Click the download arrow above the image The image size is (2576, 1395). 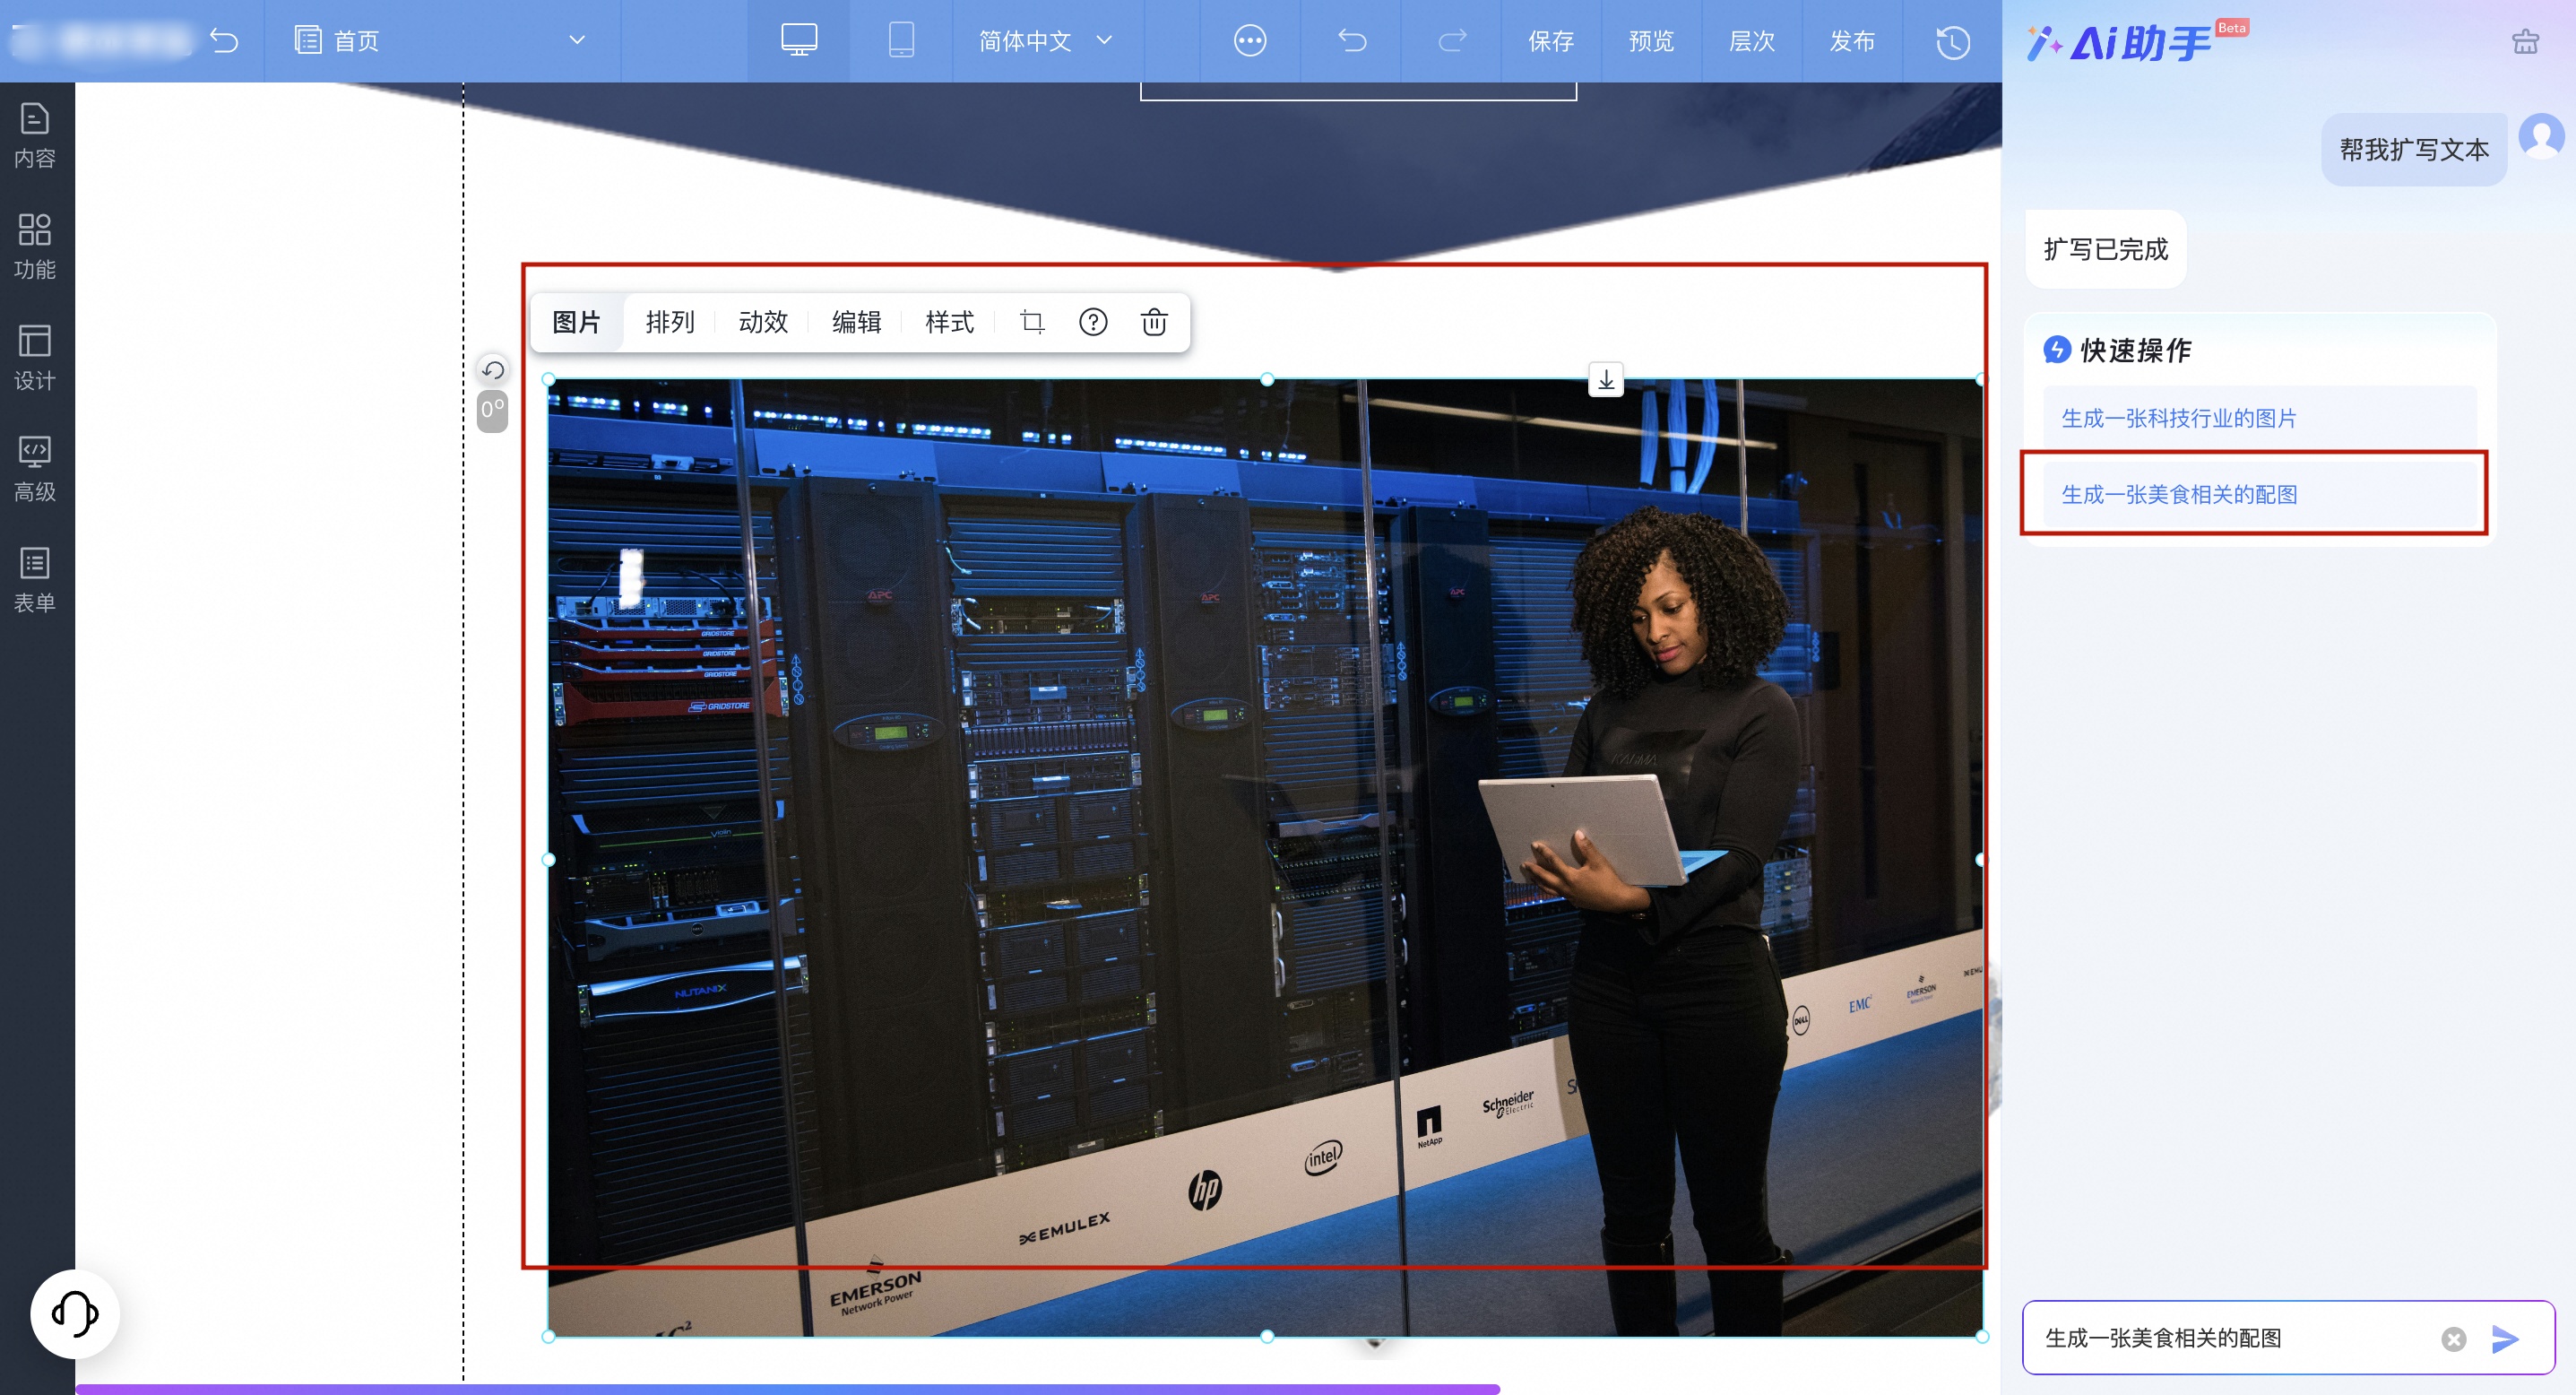pyautogui.click(x=1606, y=379)
